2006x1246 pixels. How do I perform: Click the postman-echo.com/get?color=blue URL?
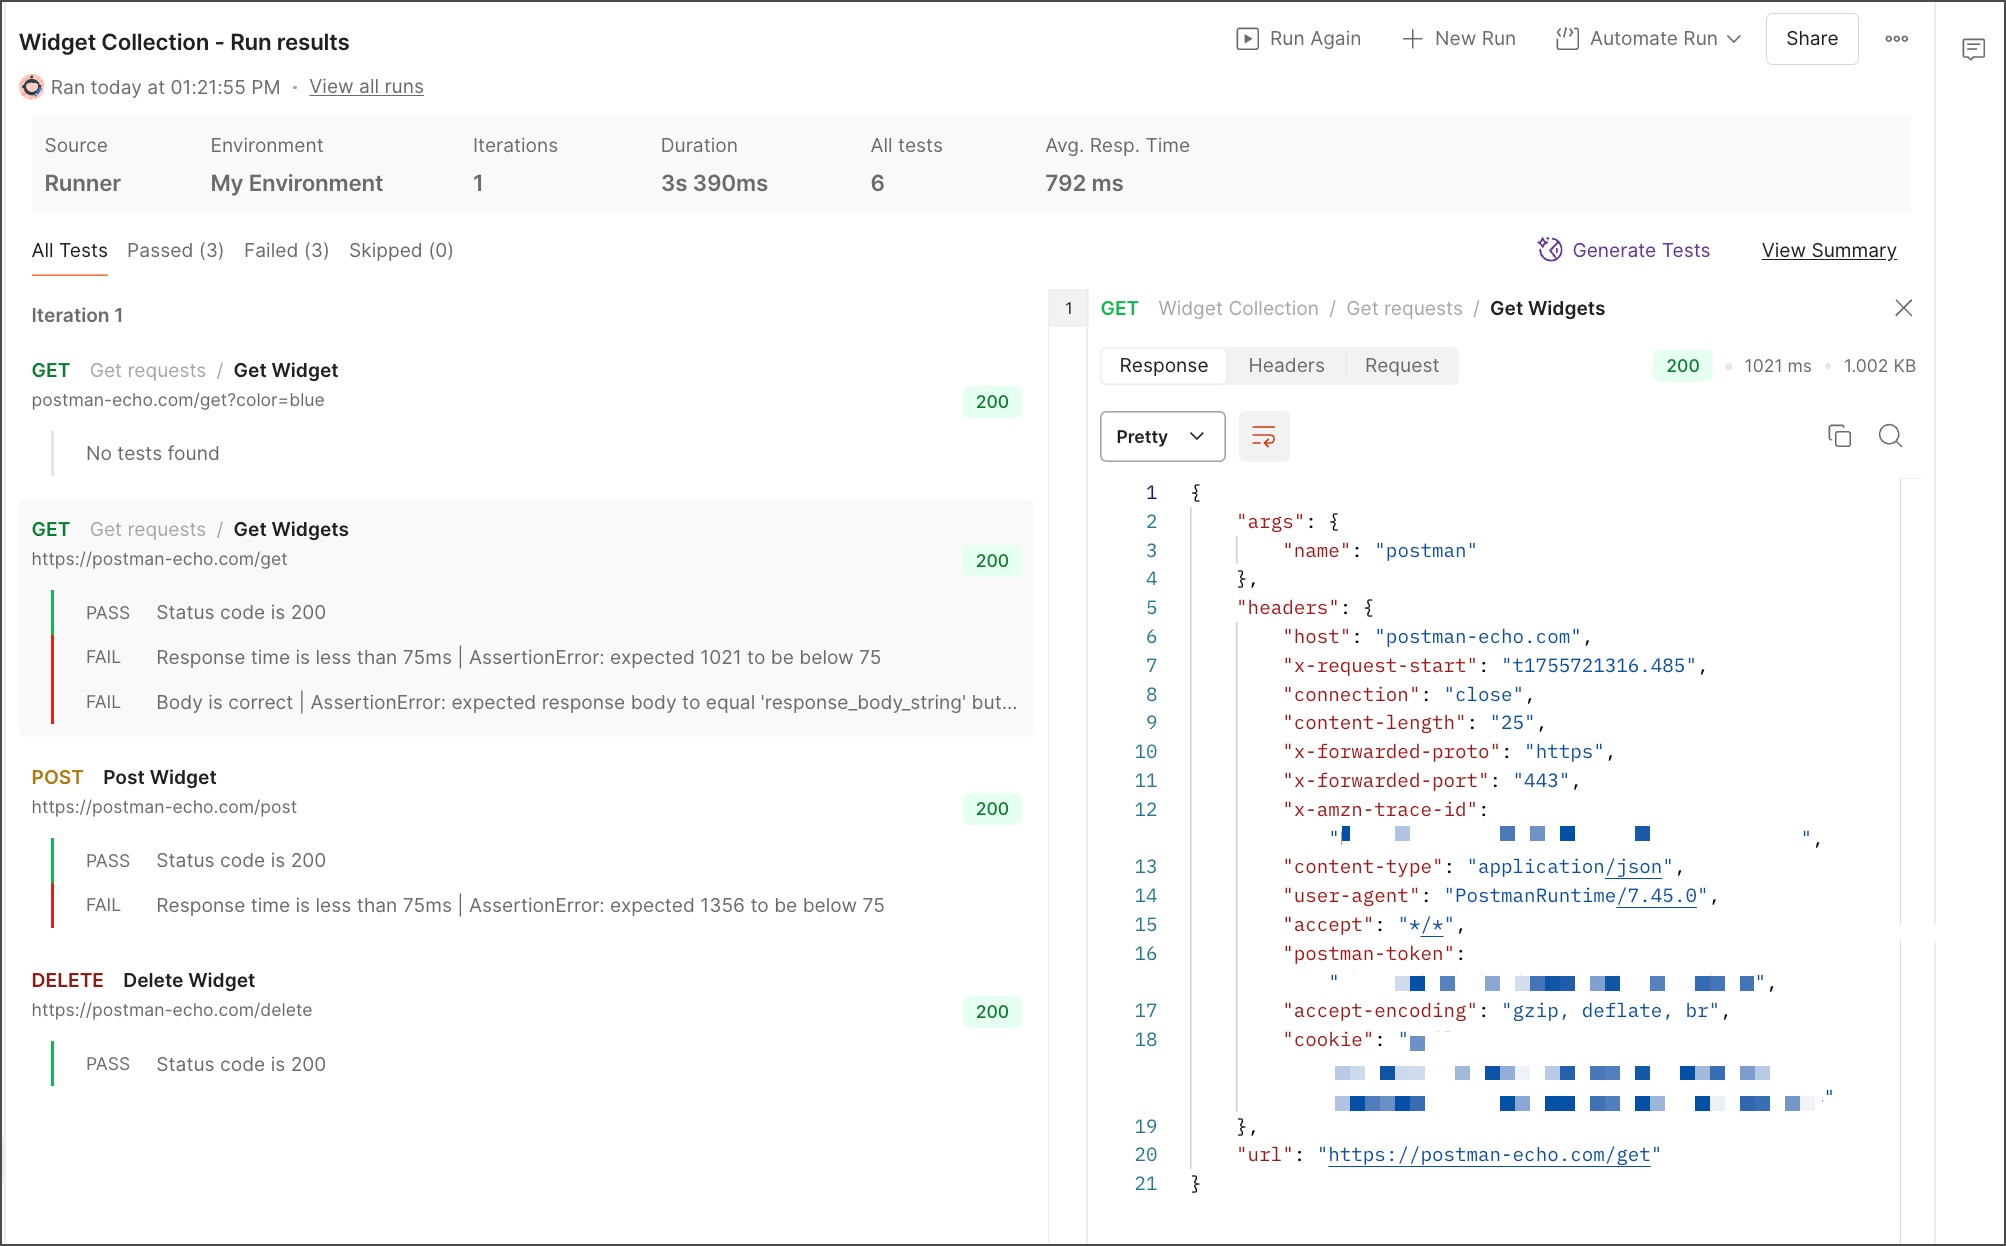coord(178,400)
